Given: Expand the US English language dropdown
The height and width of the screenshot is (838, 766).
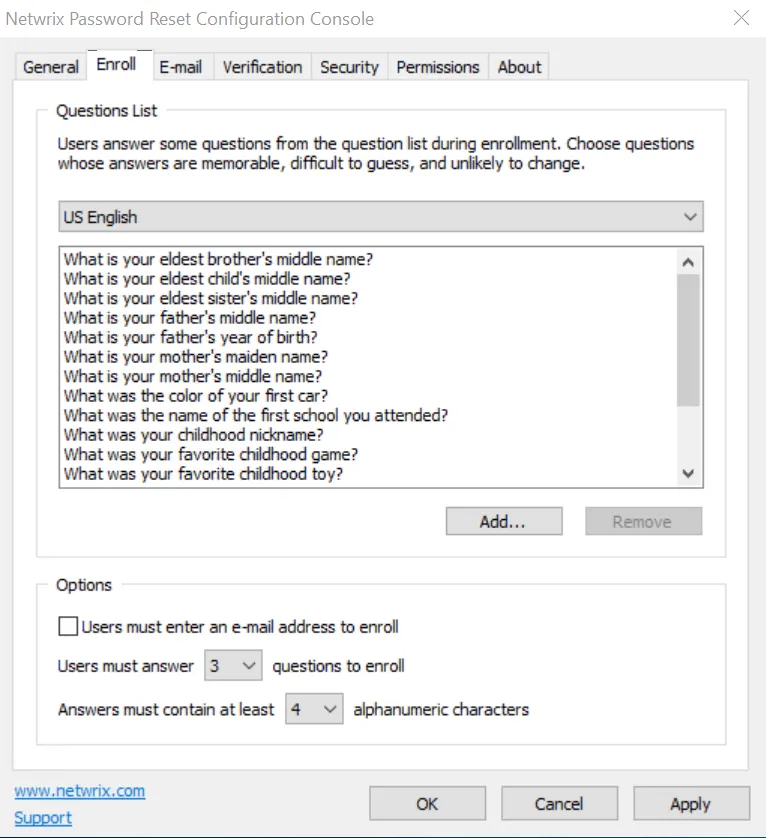Looking at the screenshot, I should pyautogui.click(x=381, y=217).
